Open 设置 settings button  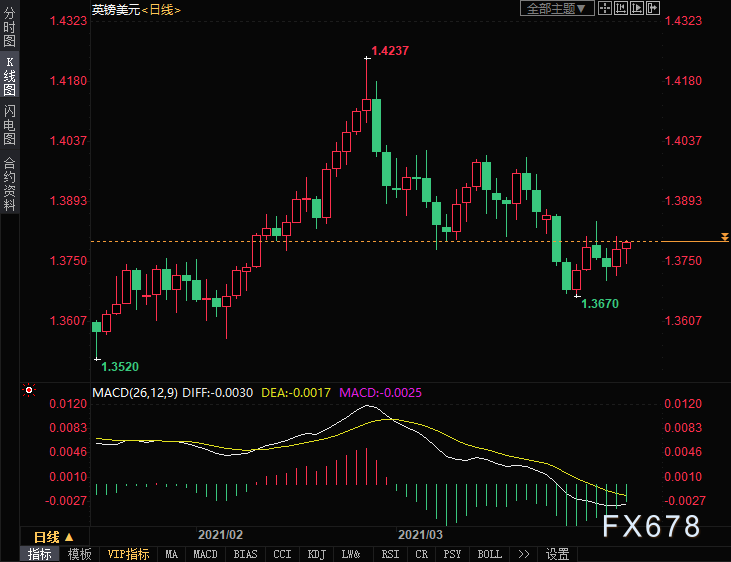point(558,554)
